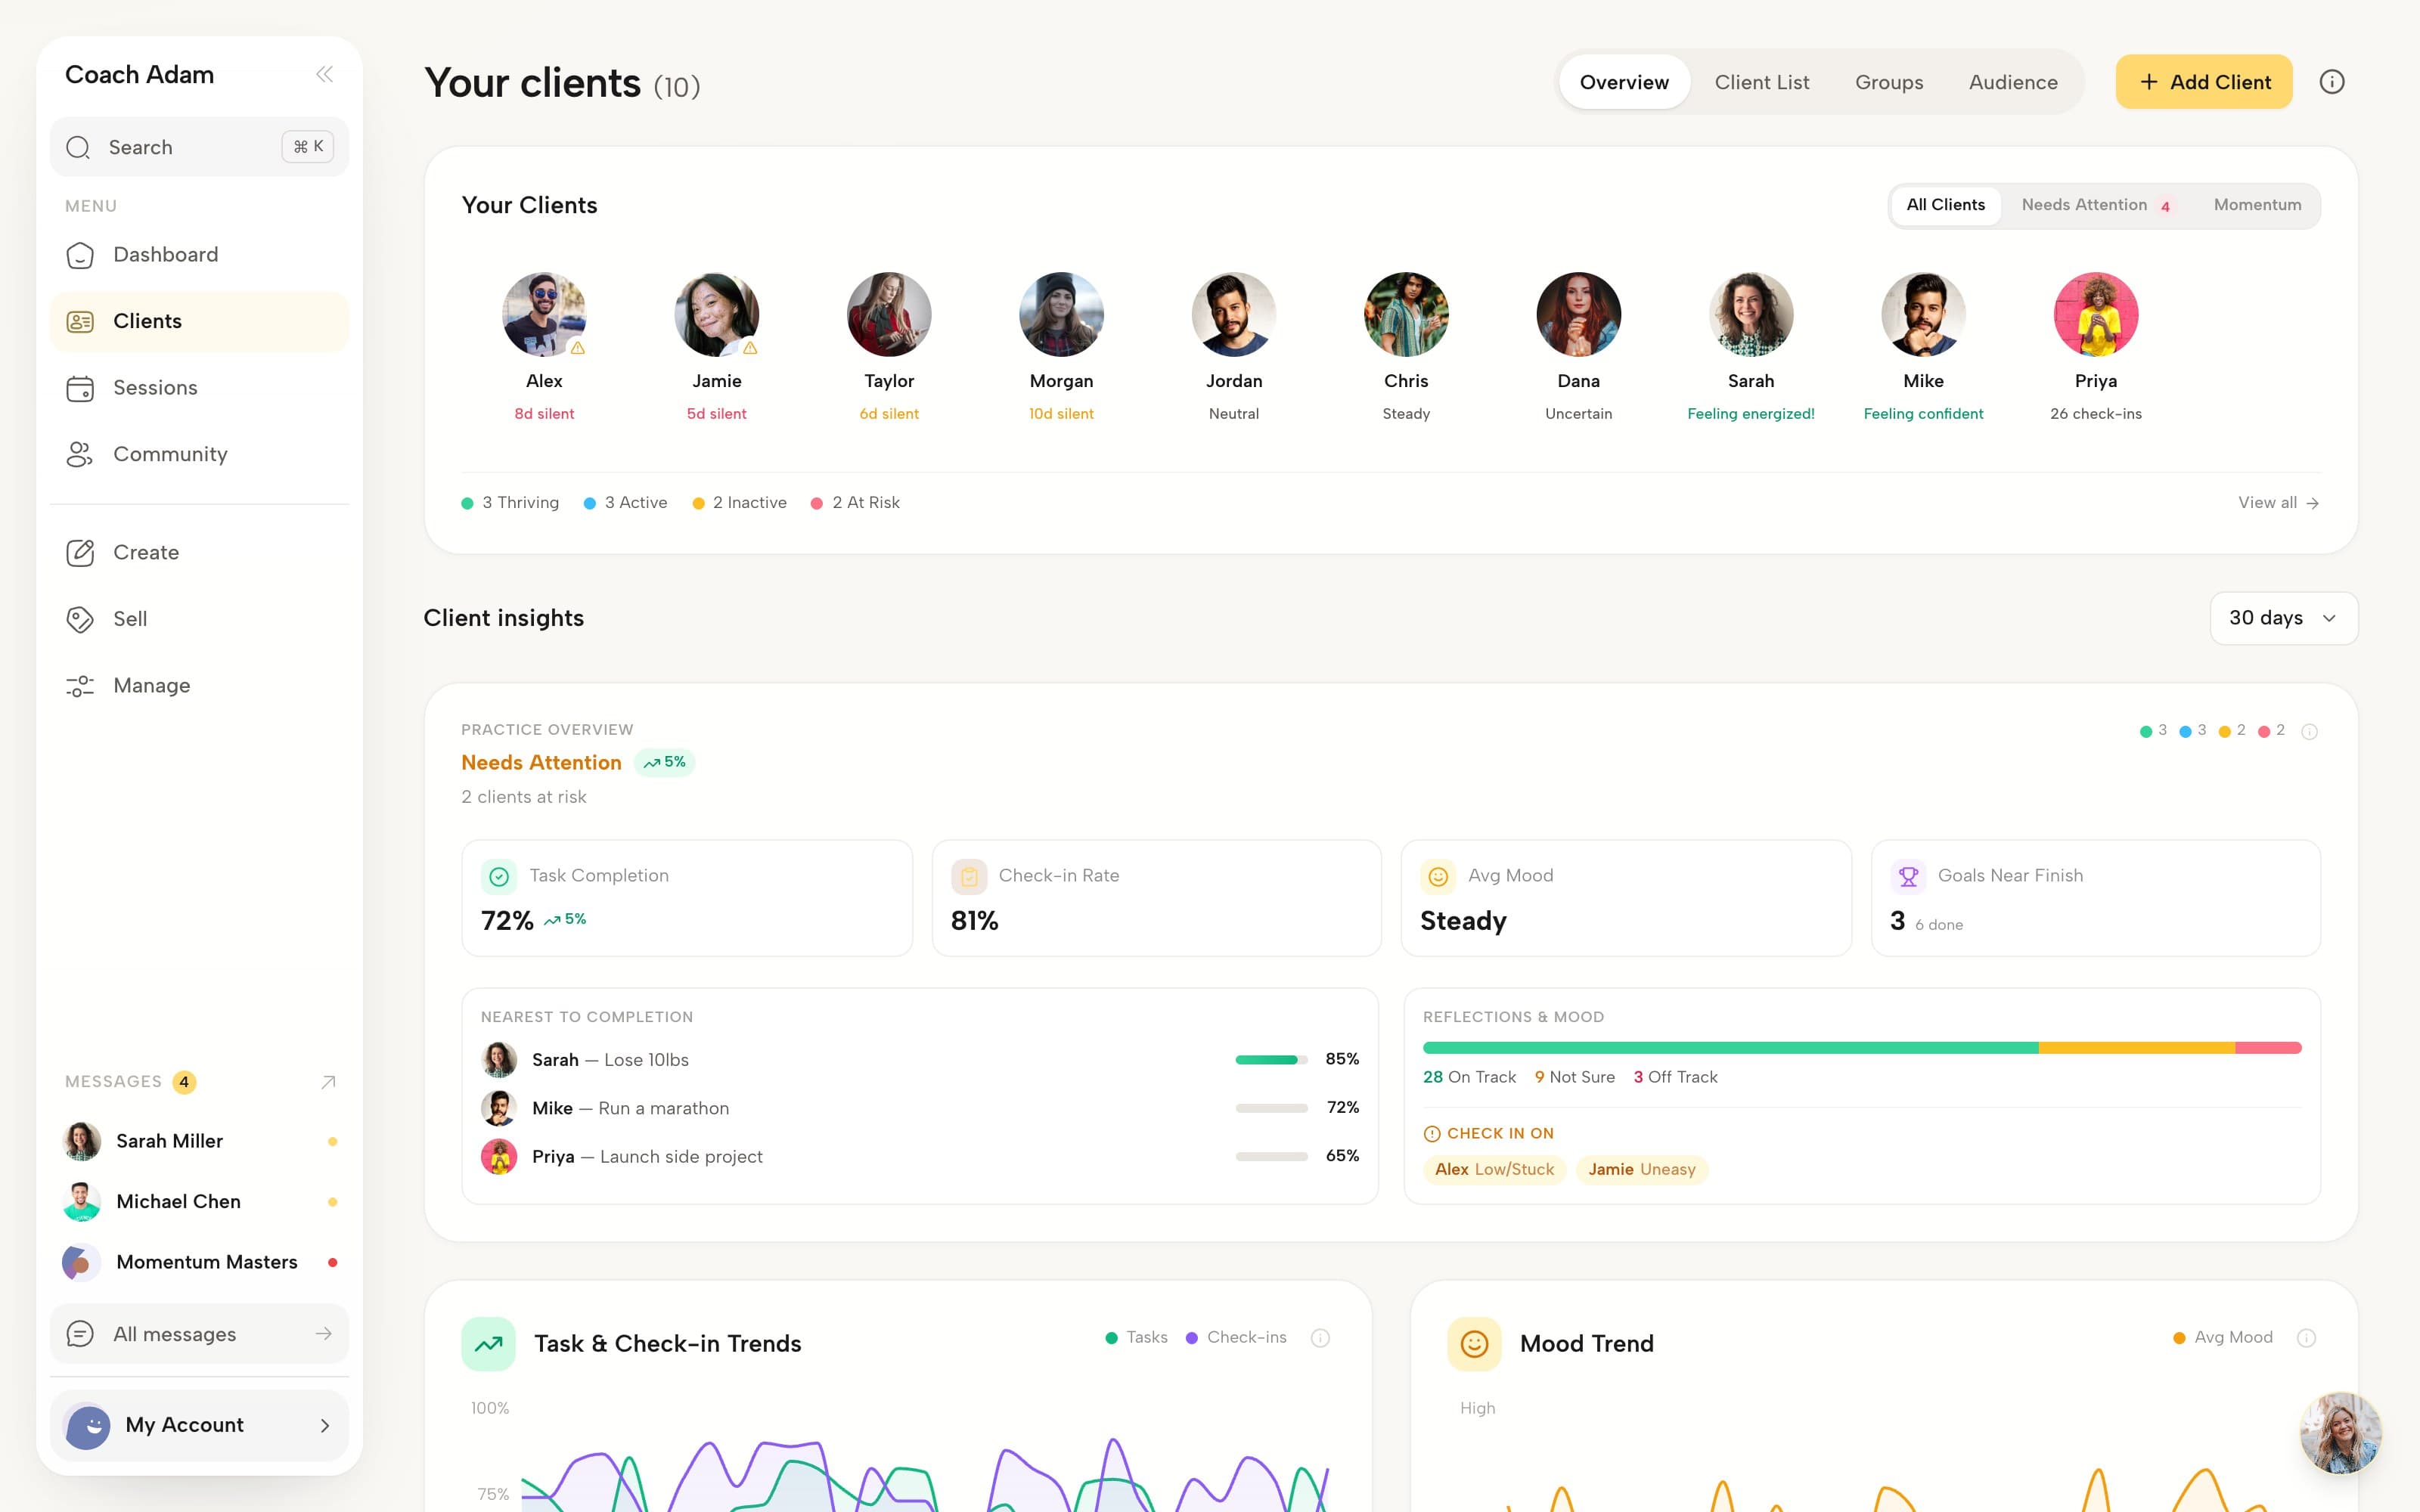Open Dashboard from the sidebar

click(199, 254)
